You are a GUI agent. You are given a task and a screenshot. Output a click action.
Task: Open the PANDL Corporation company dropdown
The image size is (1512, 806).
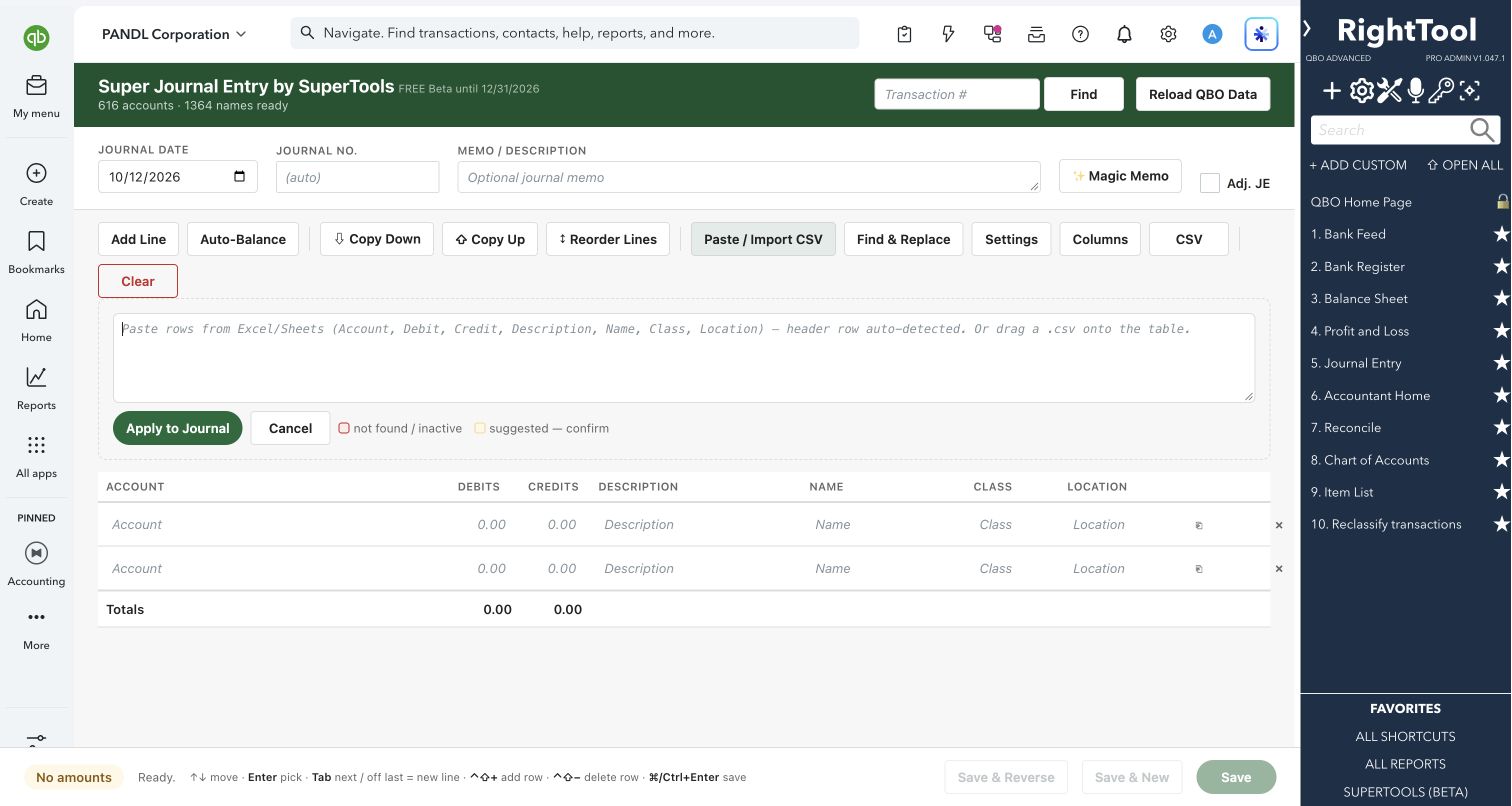pyautogui.click(x=174, y=34)
